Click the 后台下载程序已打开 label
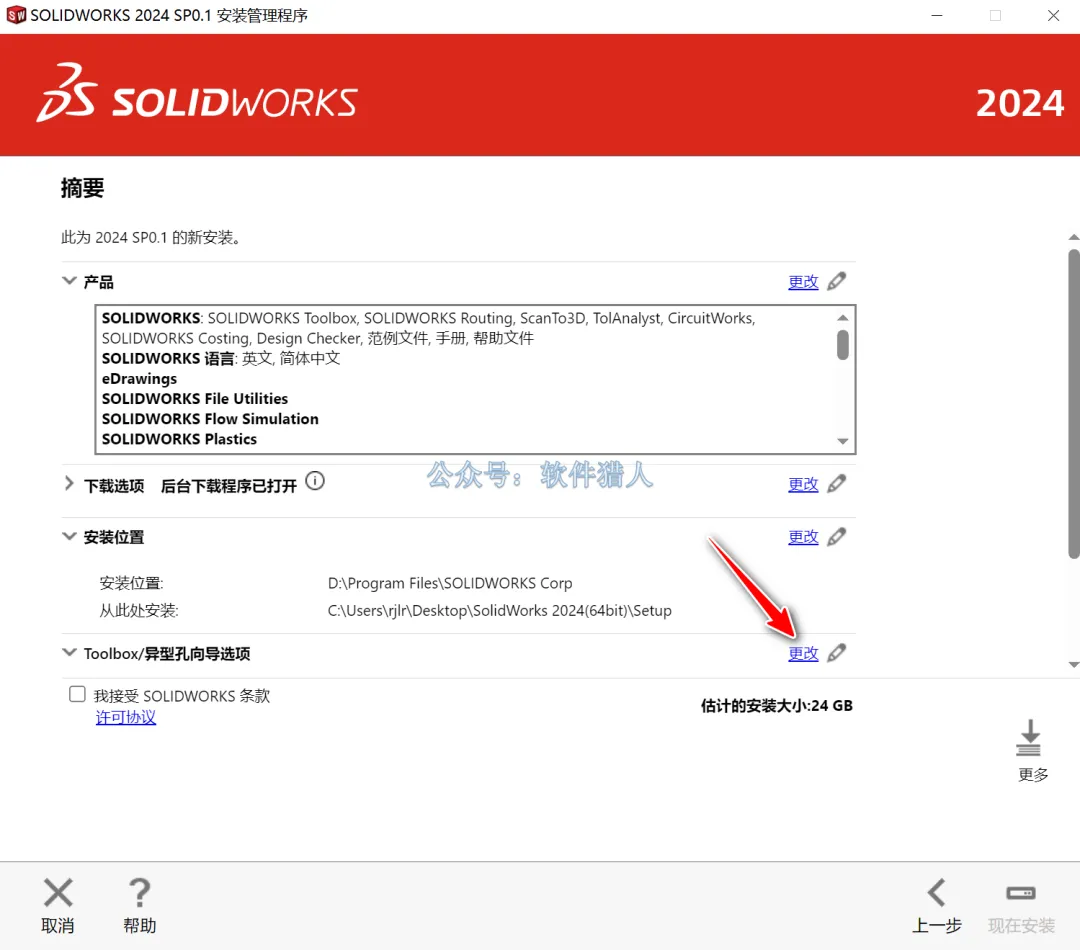This screenshot has width=1080, height=950. pos(229,486)
